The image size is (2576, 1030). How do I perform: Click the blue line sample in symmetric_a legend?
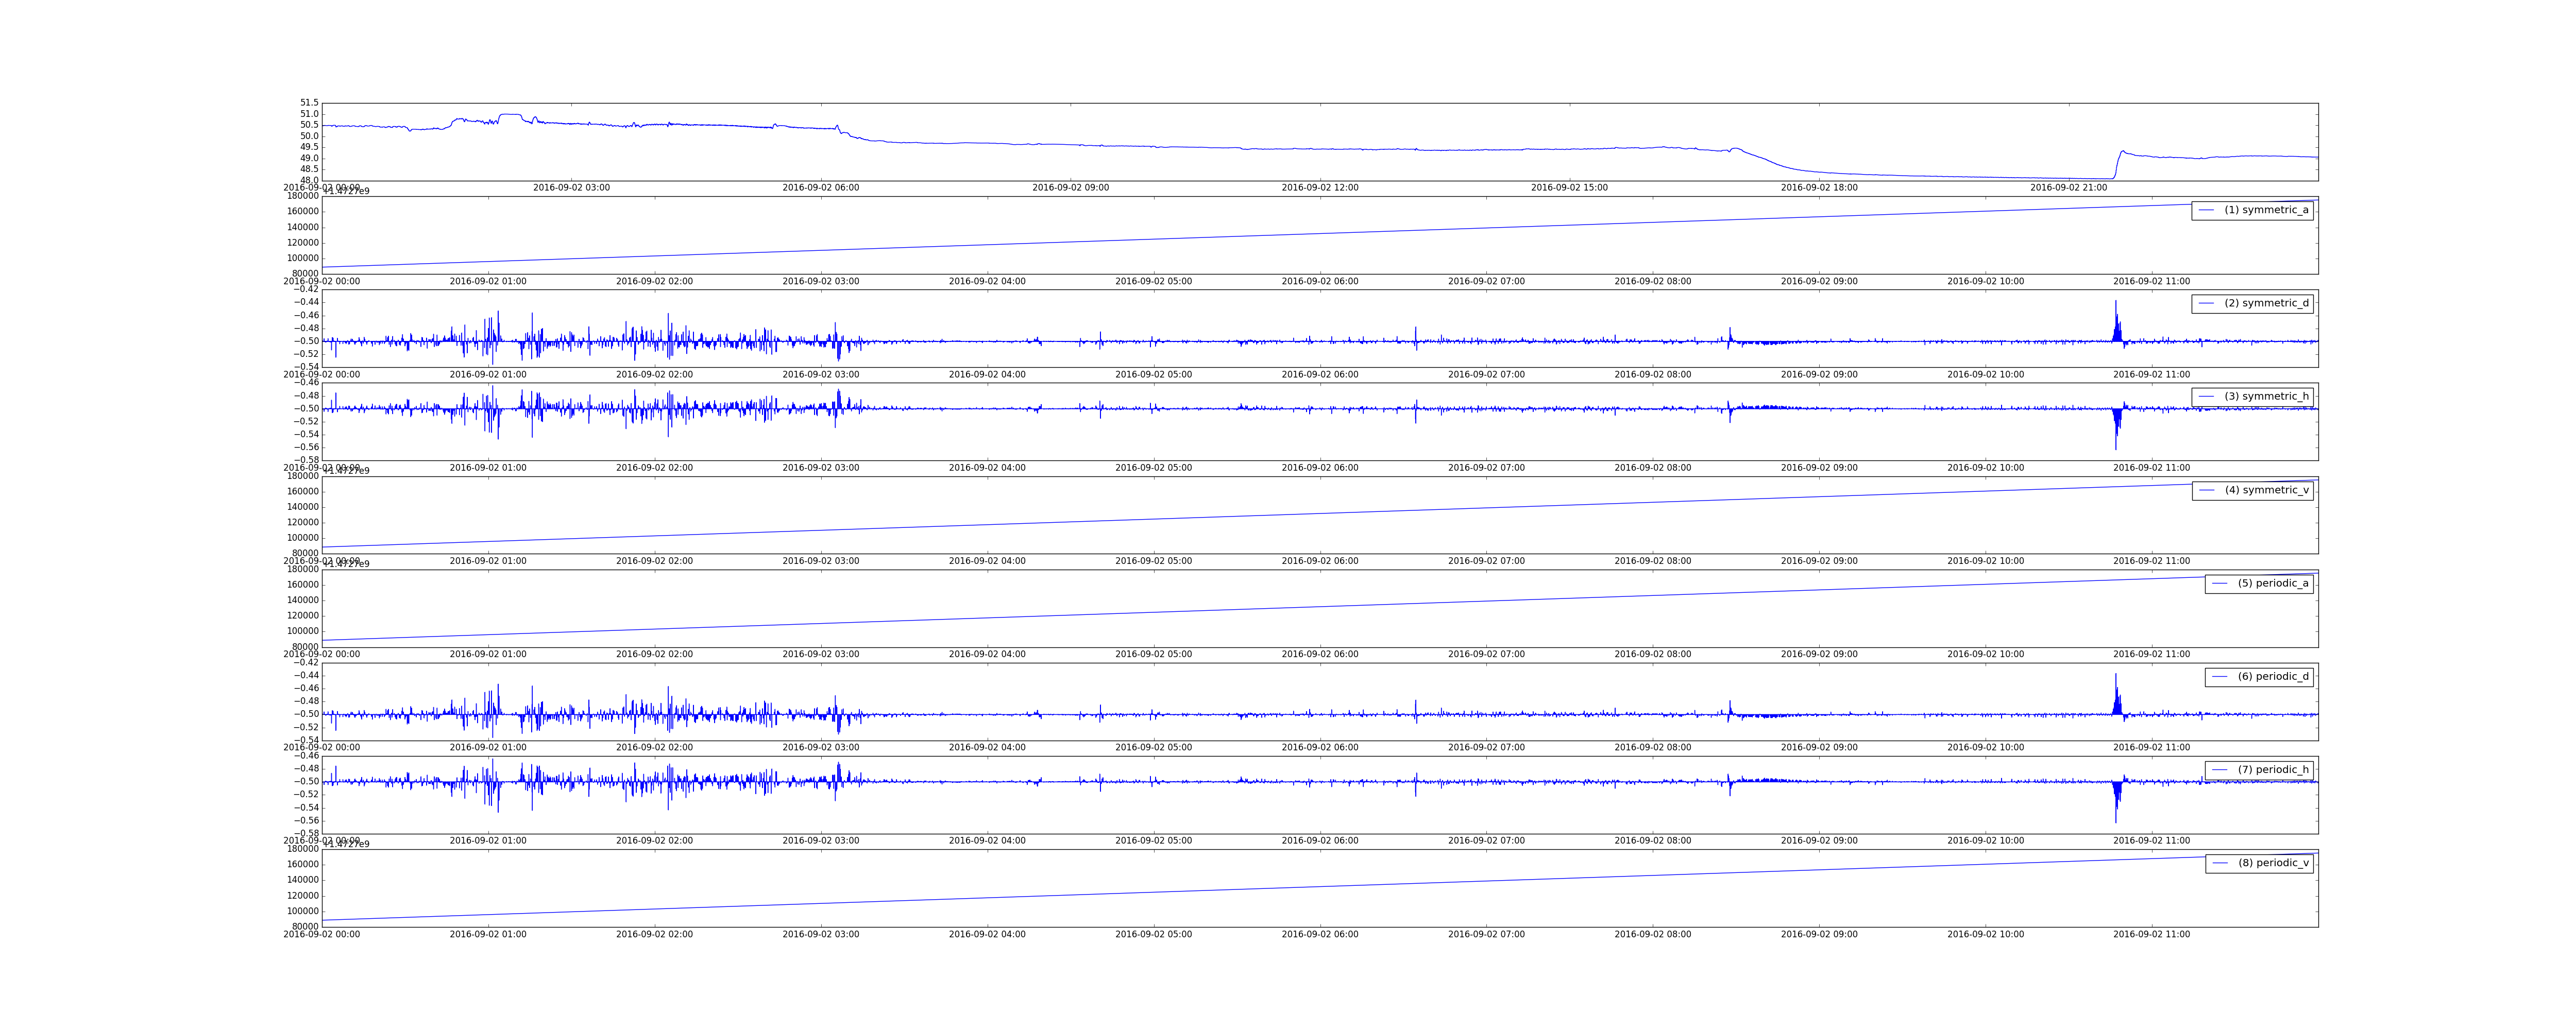click(2206, 210)
